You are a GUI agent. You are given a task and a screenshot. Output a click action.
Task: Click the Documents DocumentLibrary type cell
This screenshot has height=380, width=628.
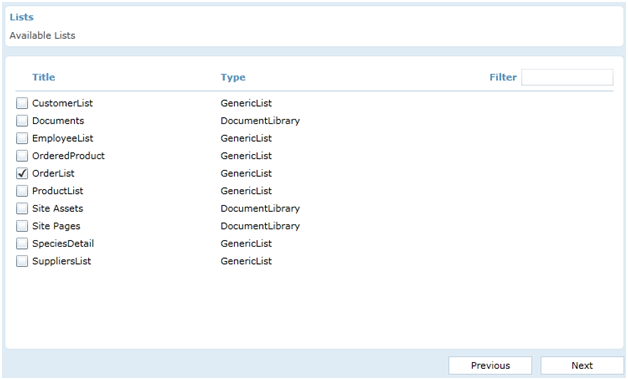click(260, 121)
